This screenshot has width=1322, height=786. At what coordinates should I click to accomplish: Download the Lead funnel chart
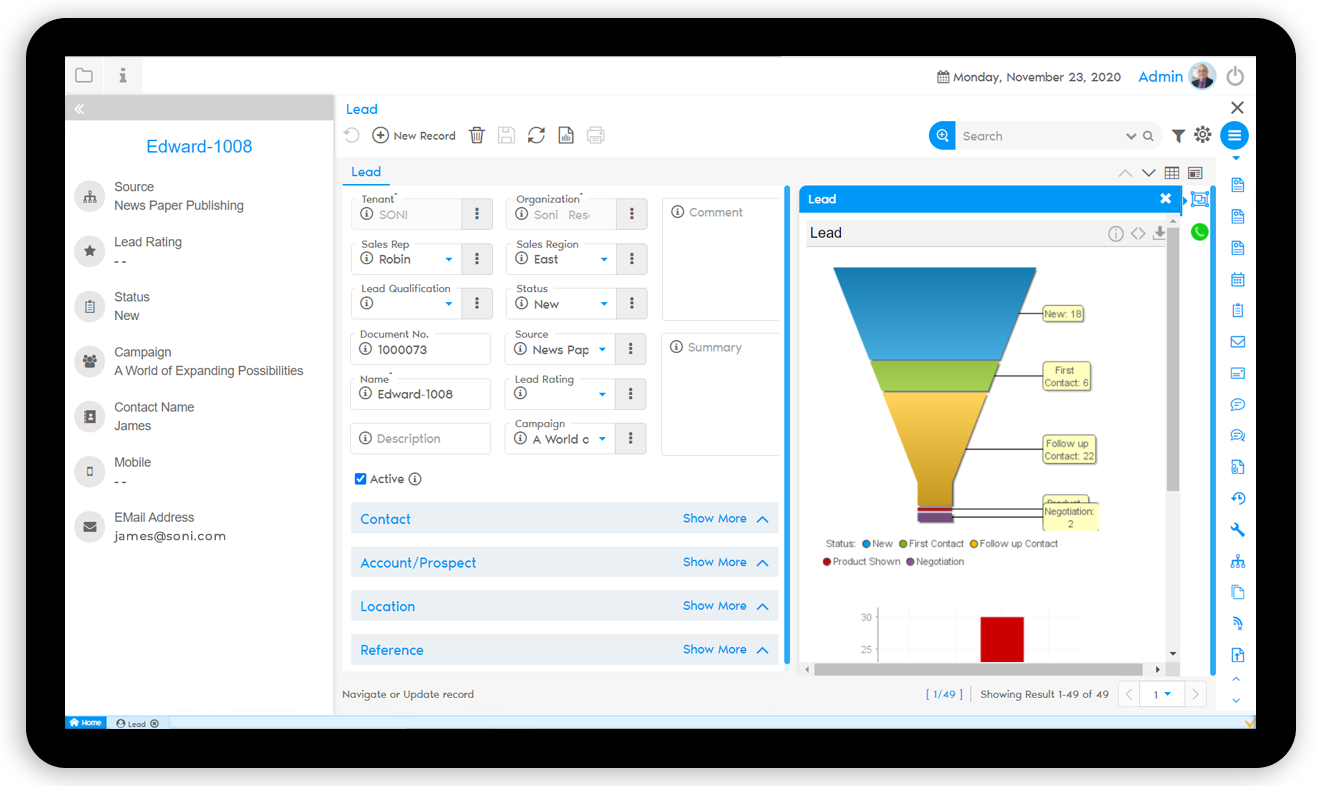point(1159,234)
